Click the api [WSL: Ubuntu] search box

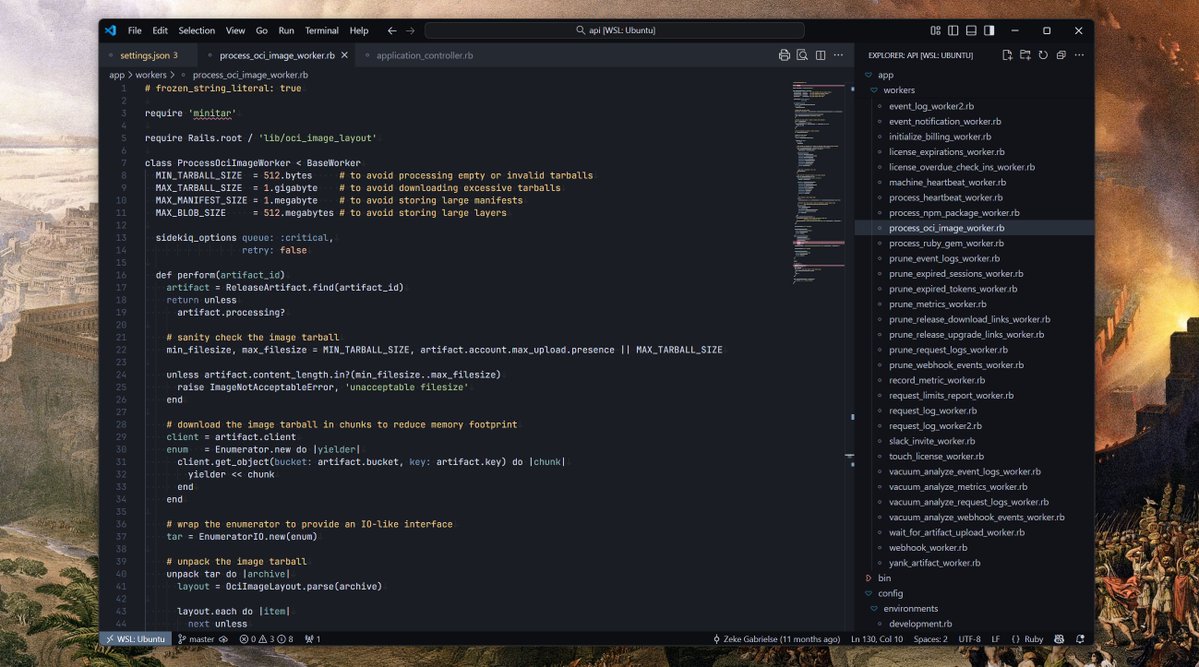(615, 31)
